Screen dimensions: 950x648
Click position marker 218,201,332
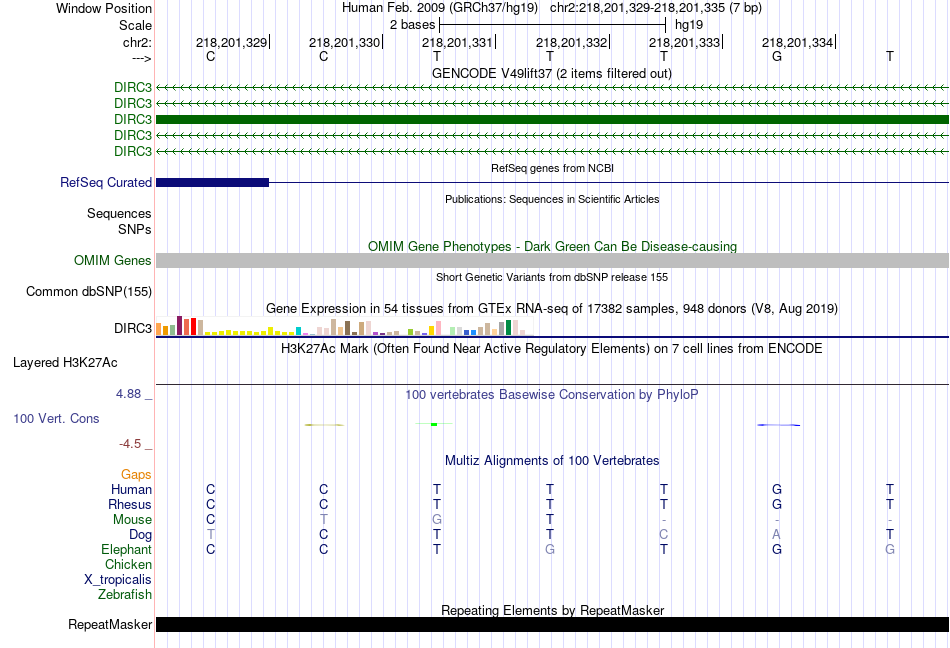pyautogui.click(x=571, y=42)
